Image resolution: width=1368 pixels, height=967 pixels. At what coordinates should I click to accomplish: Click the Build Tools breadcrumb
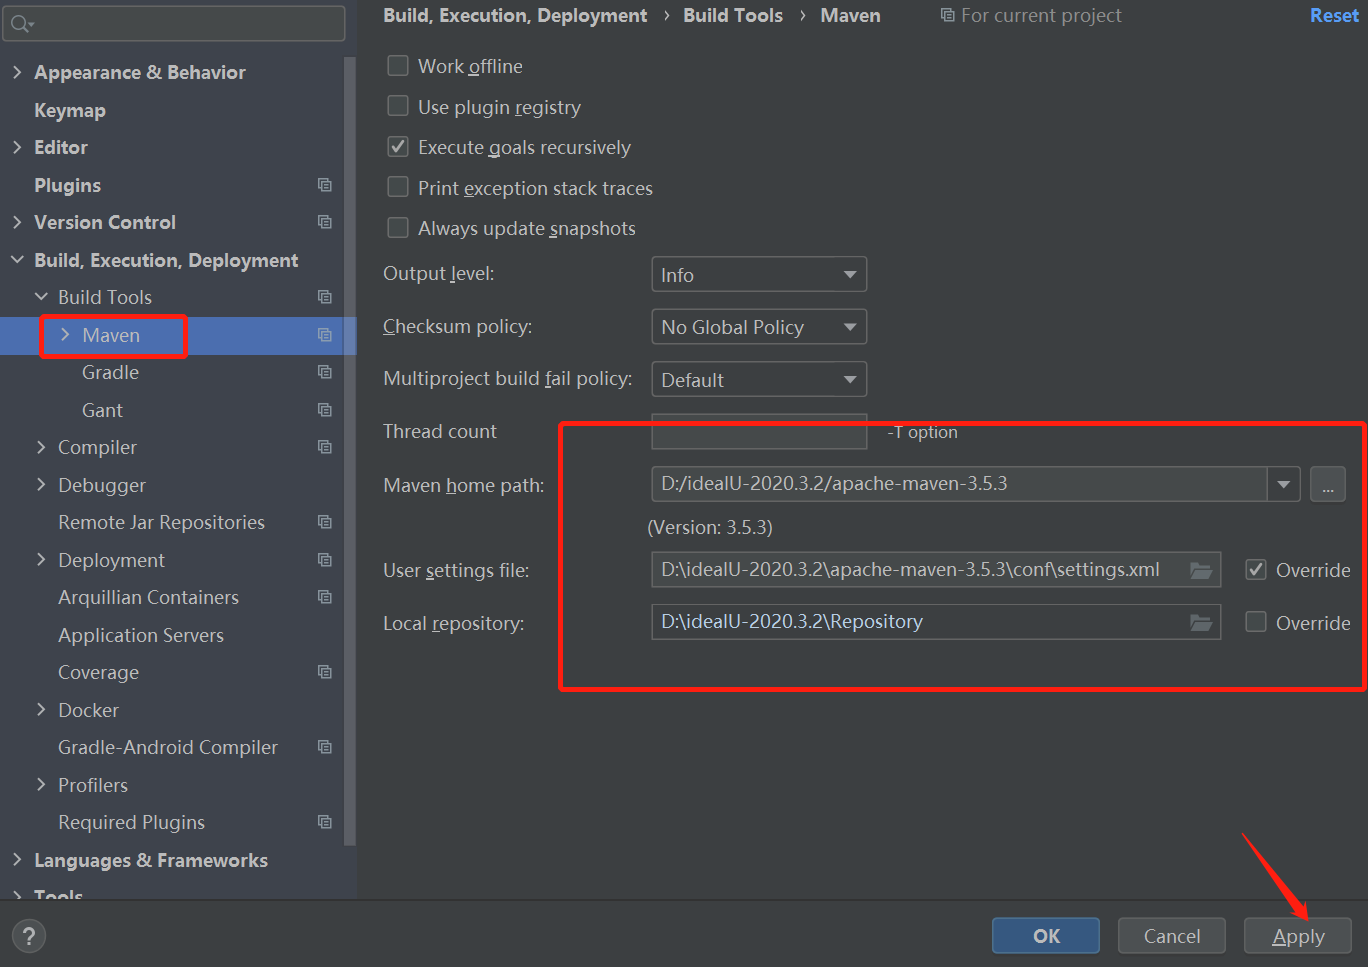pyautogui.click(x=733, y=15)
